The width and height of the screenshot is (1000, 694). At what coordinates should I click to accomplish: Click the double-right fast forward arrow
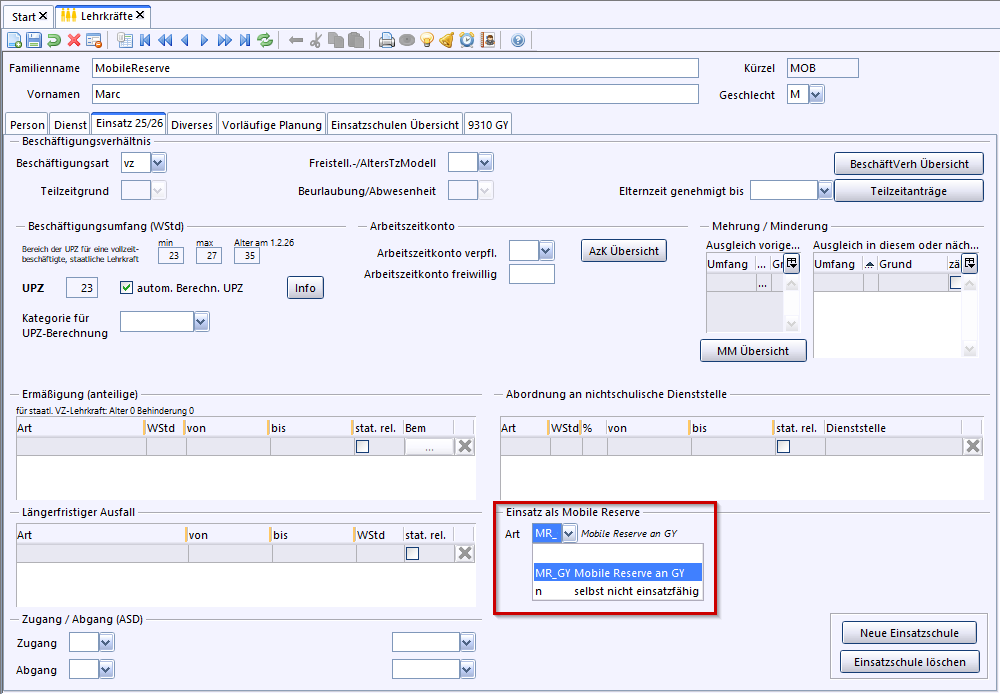[224, 40]
